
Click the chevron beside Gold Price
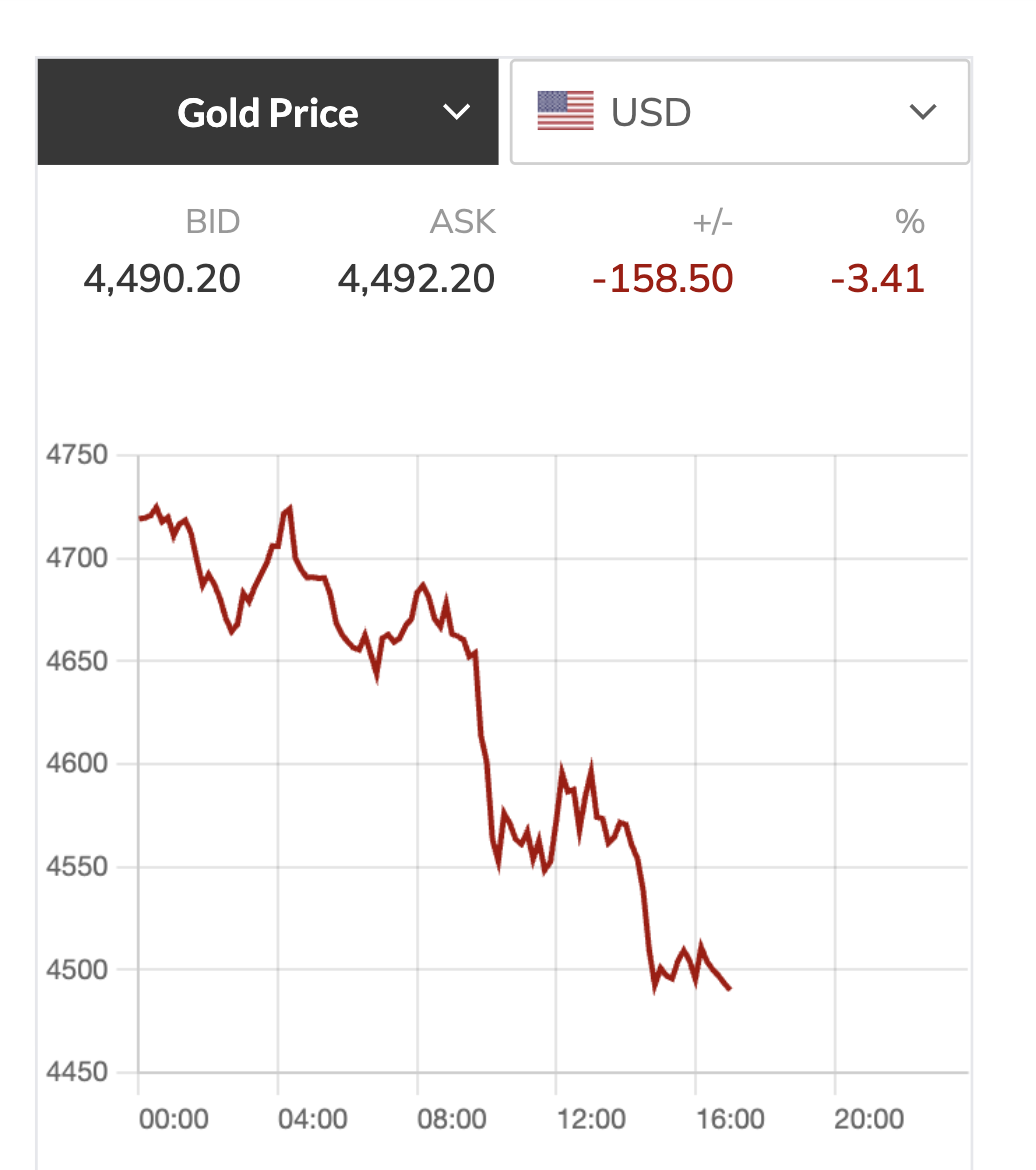pyautogui.click(x=456, y=112)
